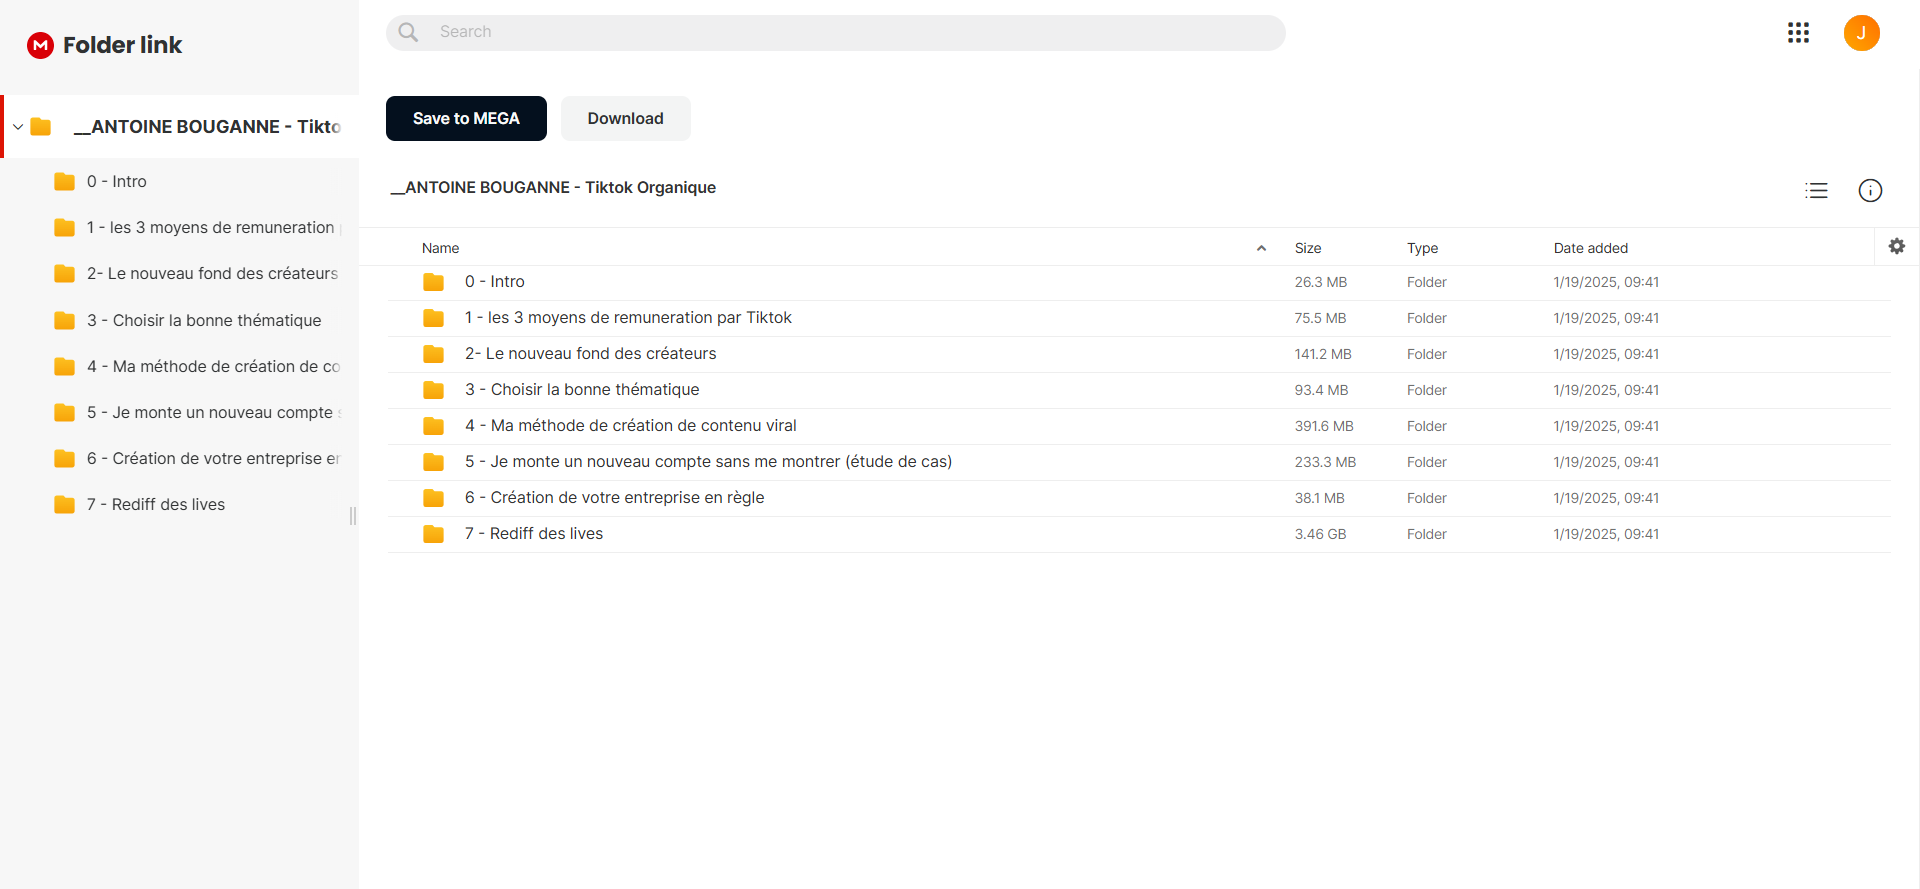This screenshot has width=1920, height=889.
Task: Click sidebar root folder icon ANTOINE BOUGANNE
Action: (x=41, y=126)
